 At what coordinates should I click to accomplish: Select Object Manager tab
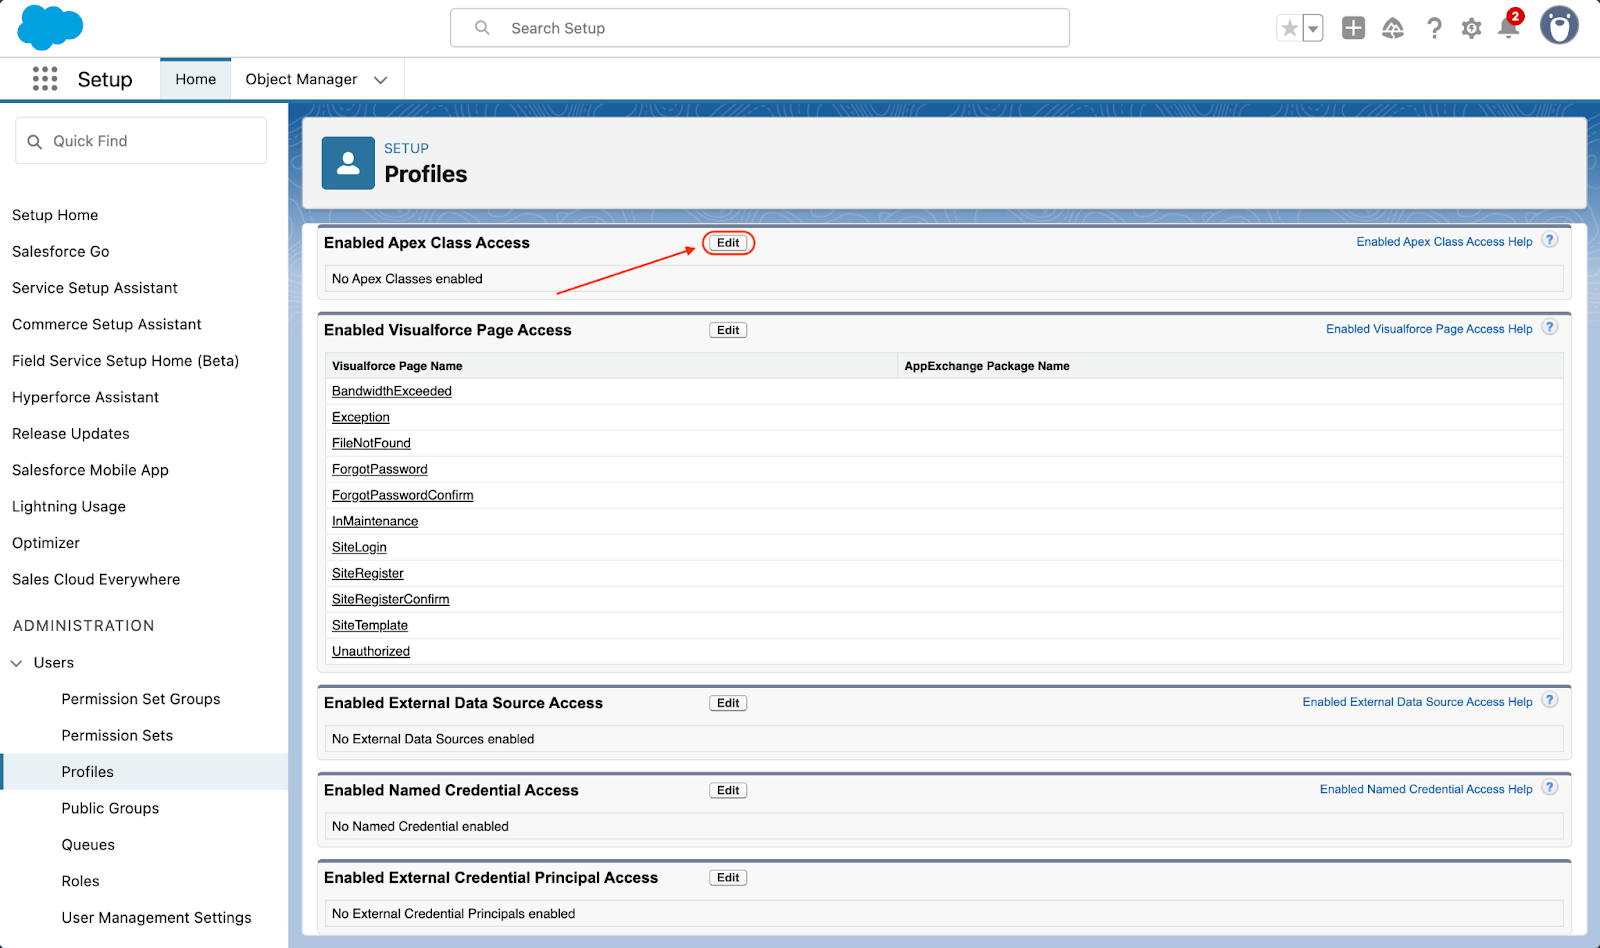point(301,79)
